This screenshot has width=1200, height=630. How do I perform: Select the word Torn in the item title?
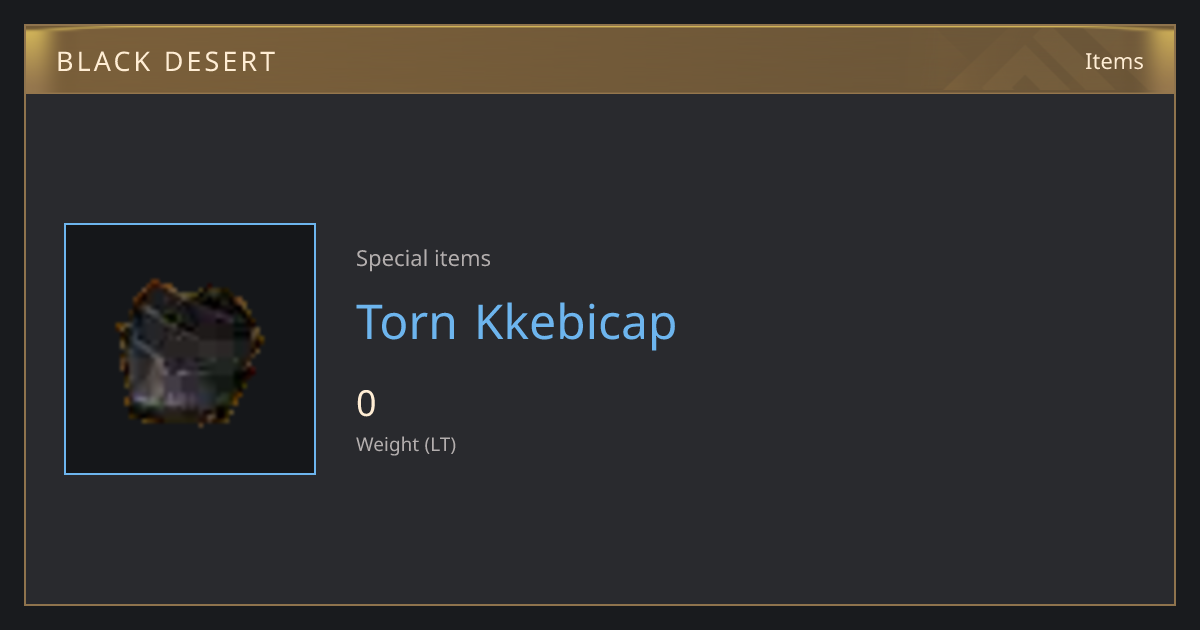click(407, 322)
